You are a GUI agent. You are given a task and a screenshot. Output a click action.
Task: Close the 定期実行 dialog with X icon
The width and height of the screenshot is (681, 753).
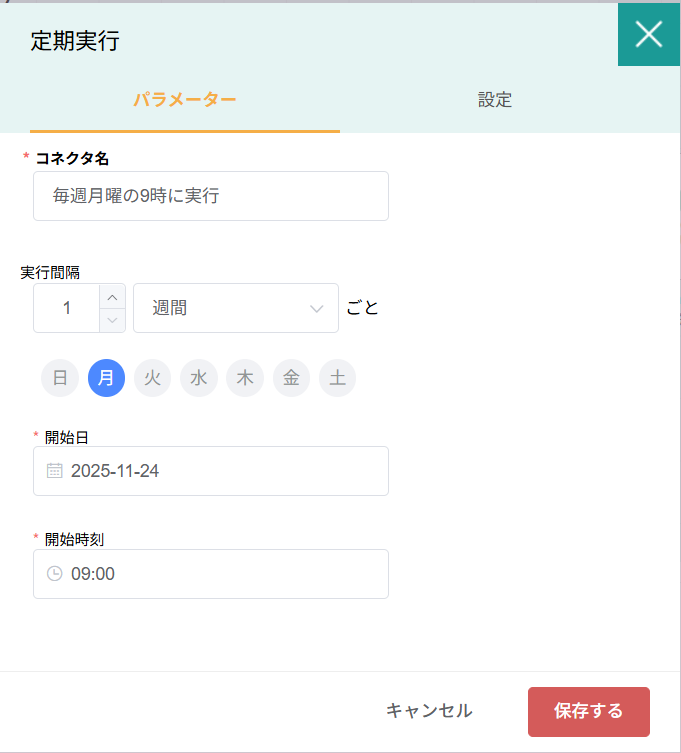coord(649,34)
